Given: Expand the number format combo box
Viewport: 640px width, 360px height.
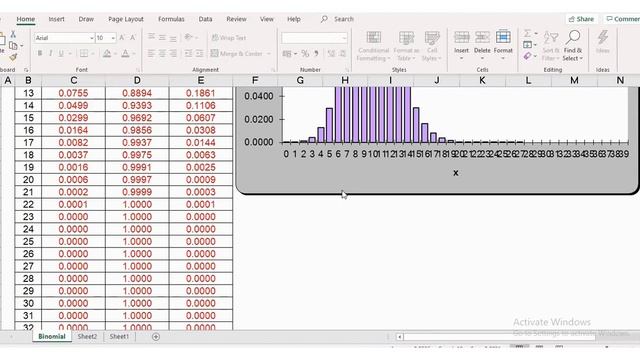Looking at the screenshot, I should coord(344,38).
